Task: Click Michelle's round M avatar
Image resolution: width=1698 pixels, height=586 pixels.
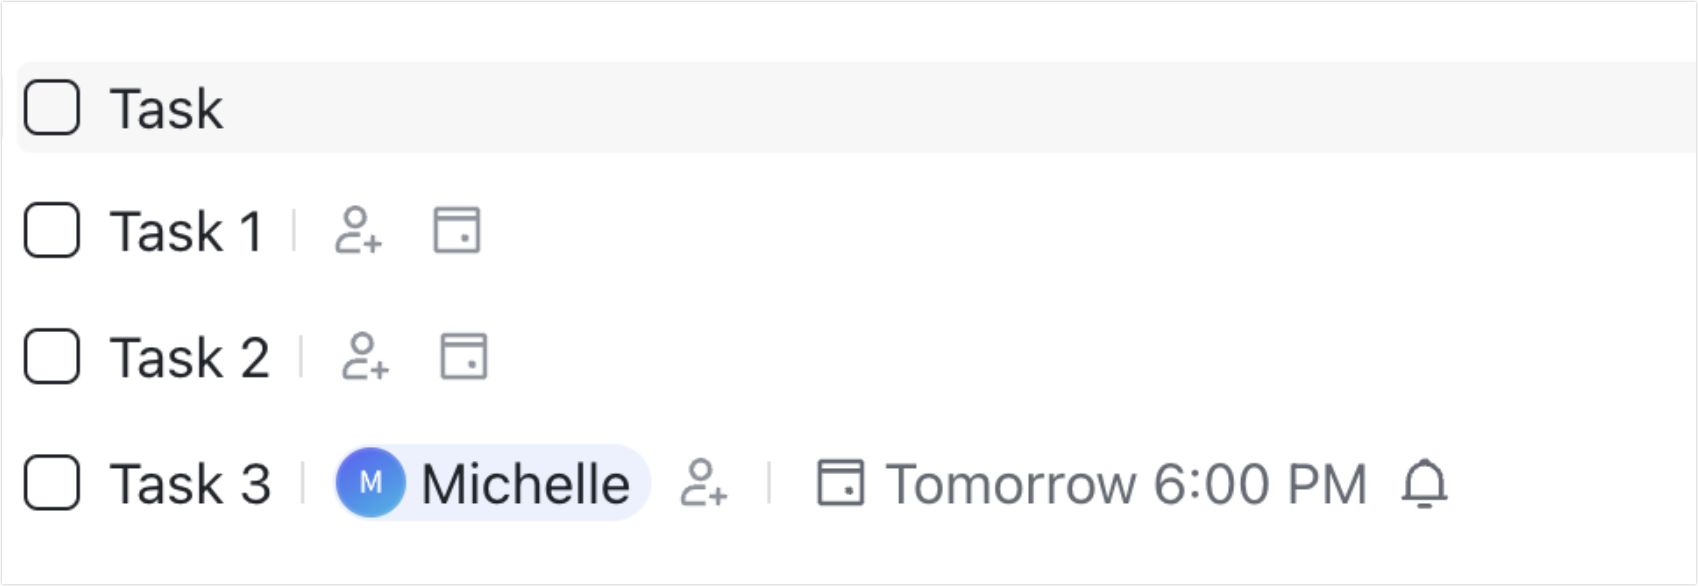Action: pos(371,483)
